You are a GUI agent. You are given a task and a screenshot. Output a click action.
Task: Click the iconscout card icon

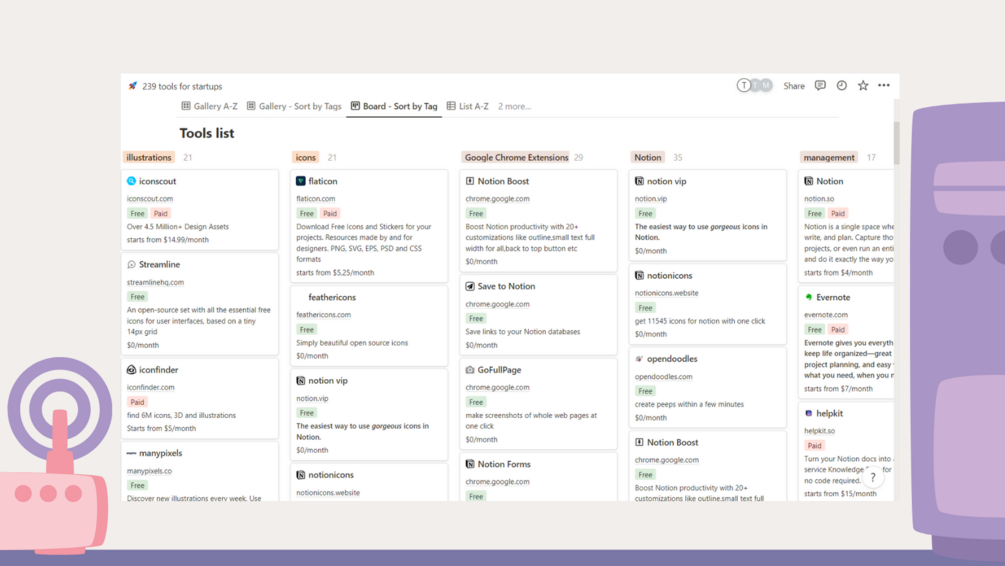click(131, 181)
